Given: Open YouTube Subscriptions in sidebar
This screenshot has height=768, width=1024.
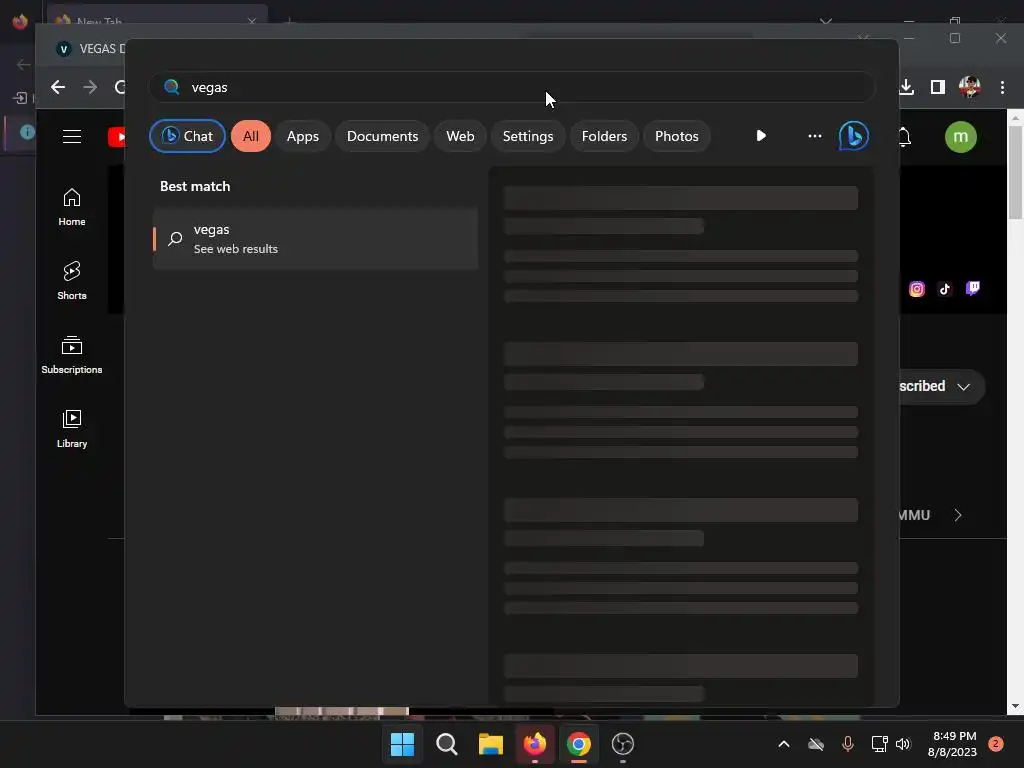Looking at the screenshot, I should coord(72,355).
